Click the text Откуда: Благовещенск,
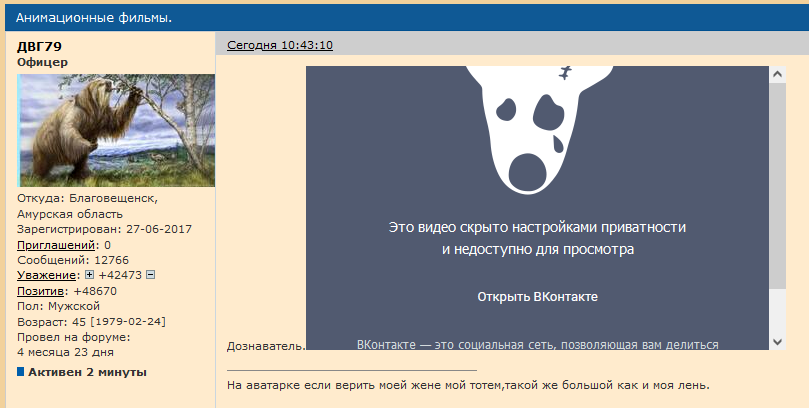 coord(88,199)
